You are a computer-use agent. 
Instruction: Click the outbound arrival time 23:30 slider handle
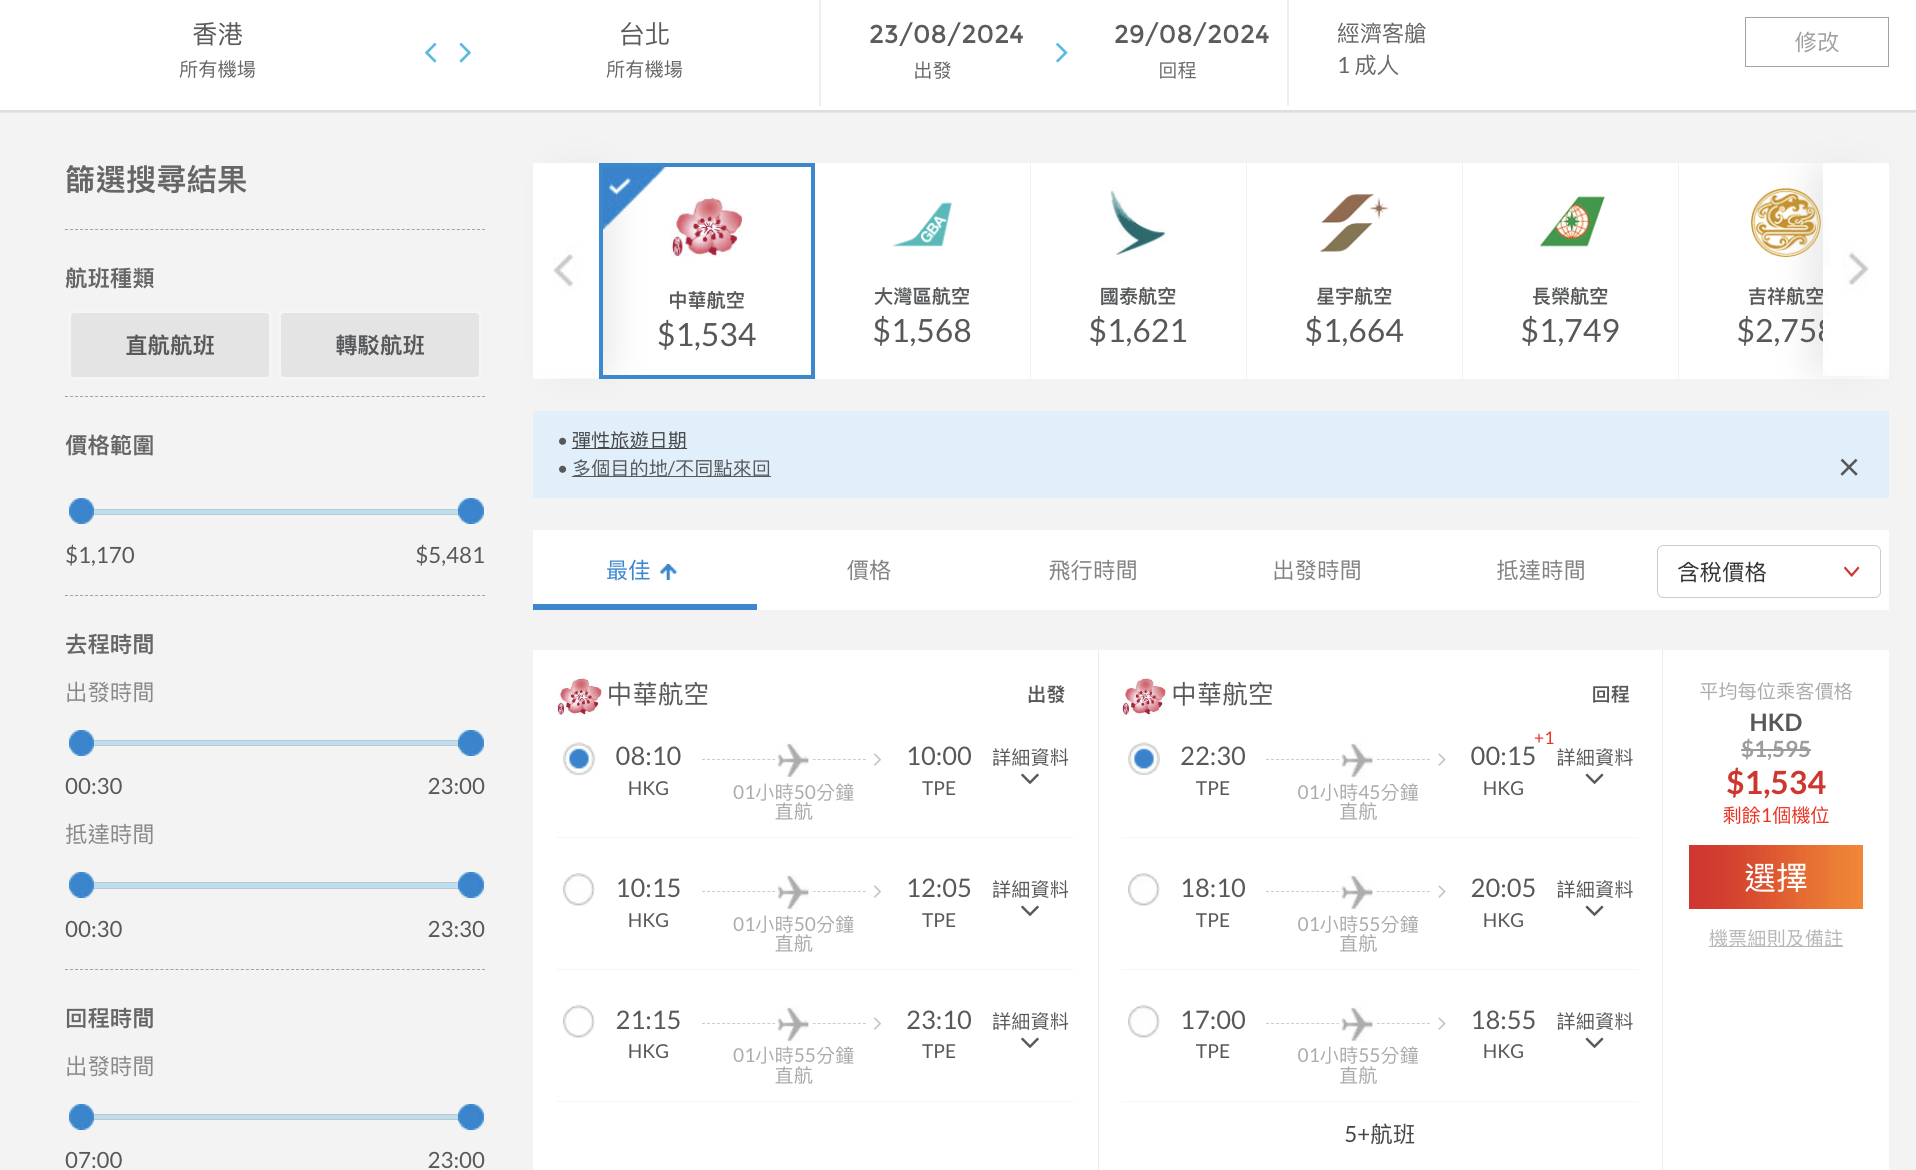click(471, 885)
